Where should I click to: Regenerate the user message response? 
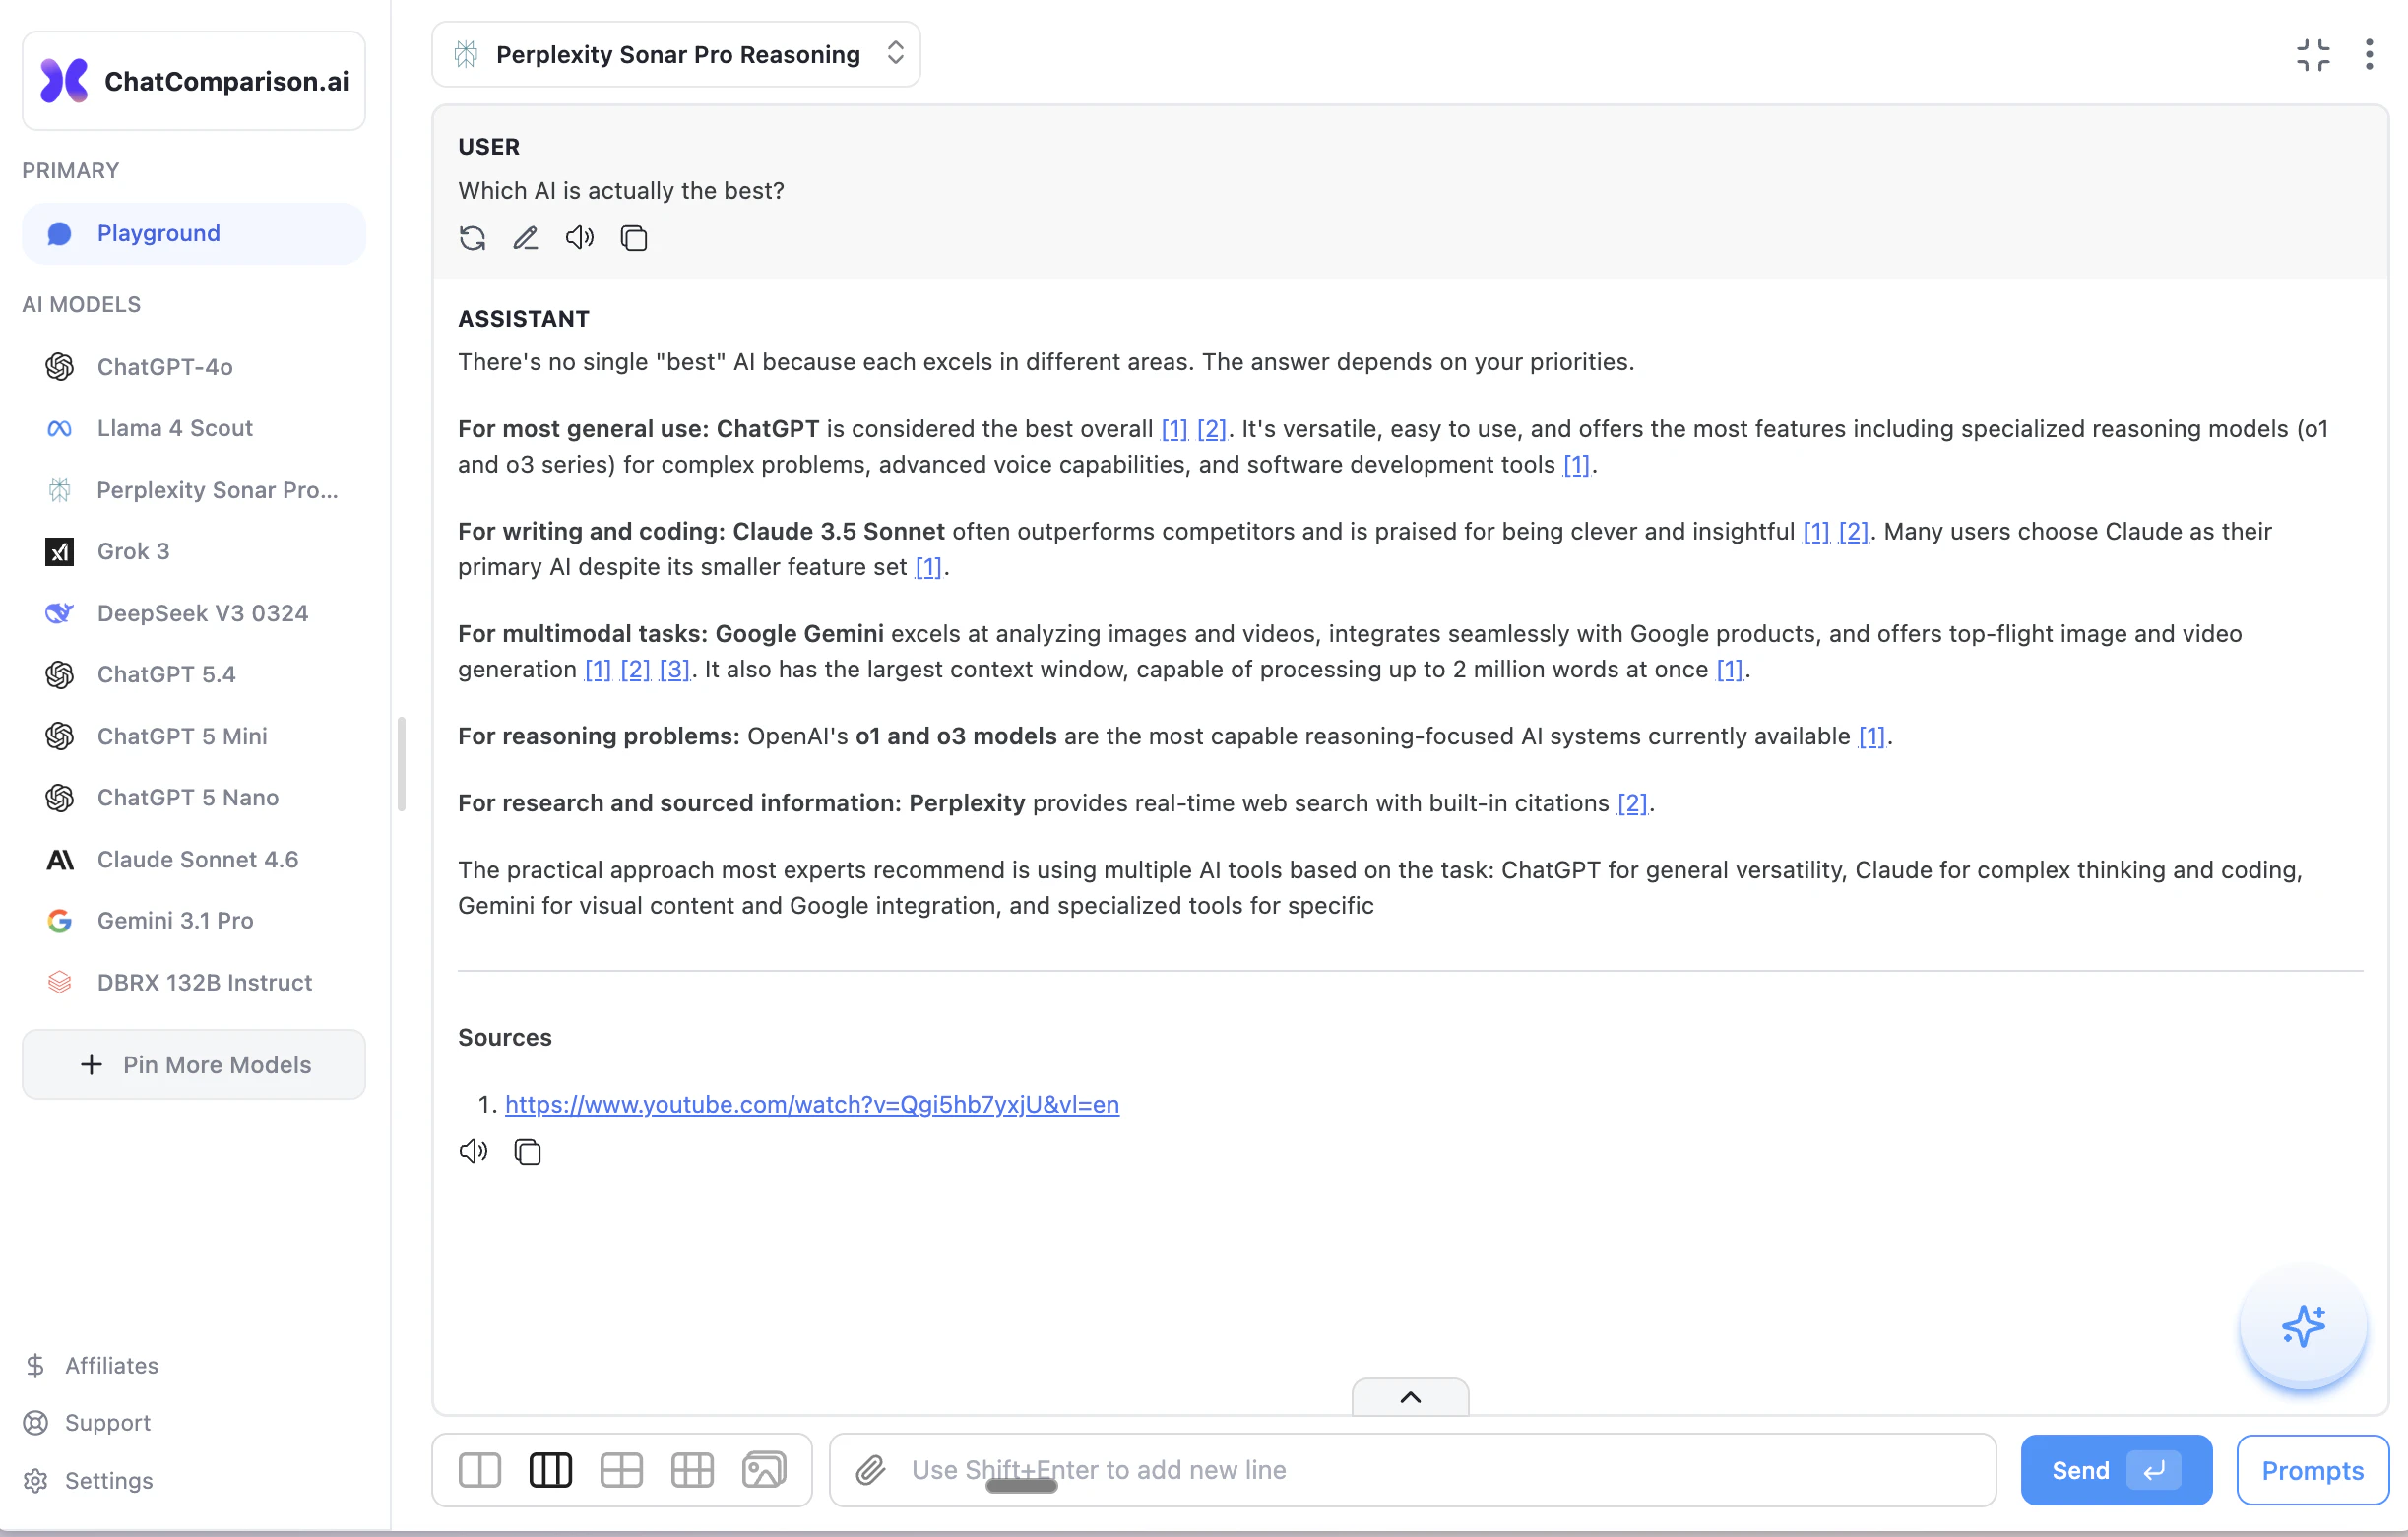(472, 238)
